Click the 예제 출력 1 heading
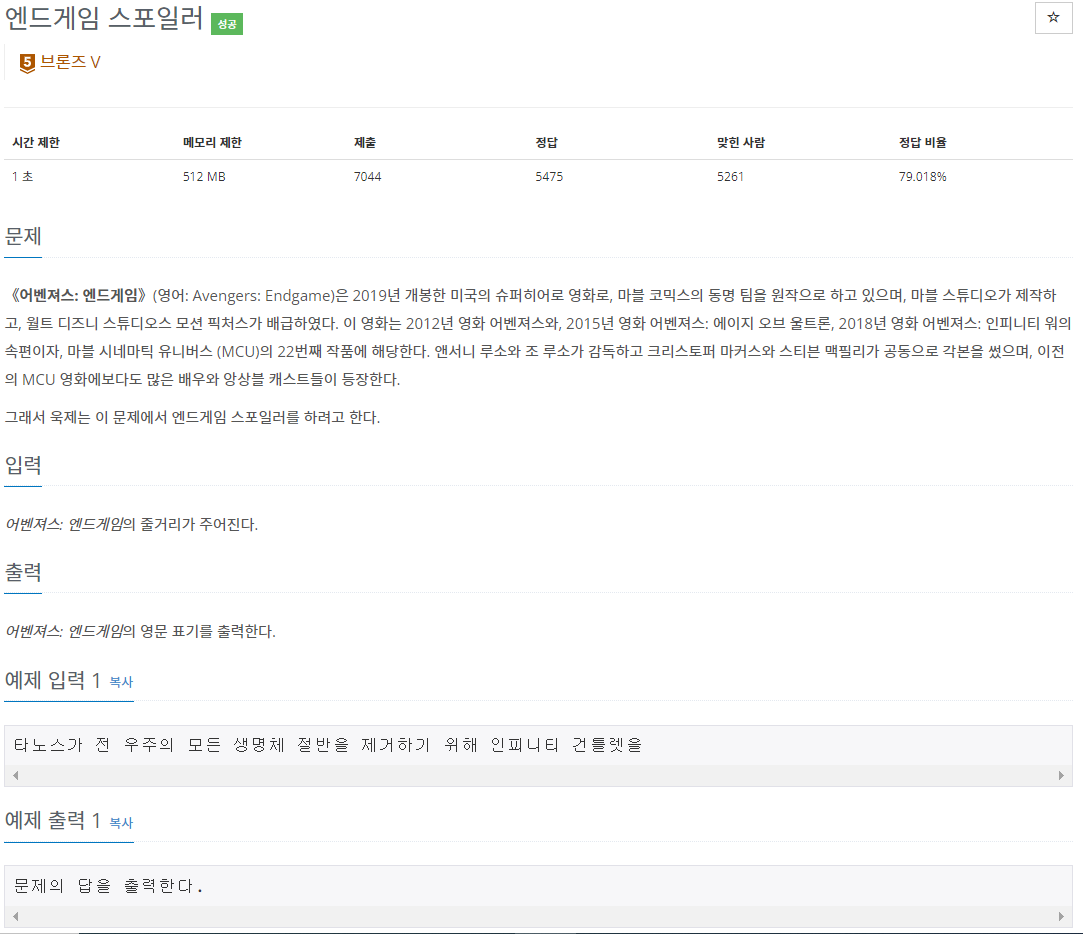 52,821
